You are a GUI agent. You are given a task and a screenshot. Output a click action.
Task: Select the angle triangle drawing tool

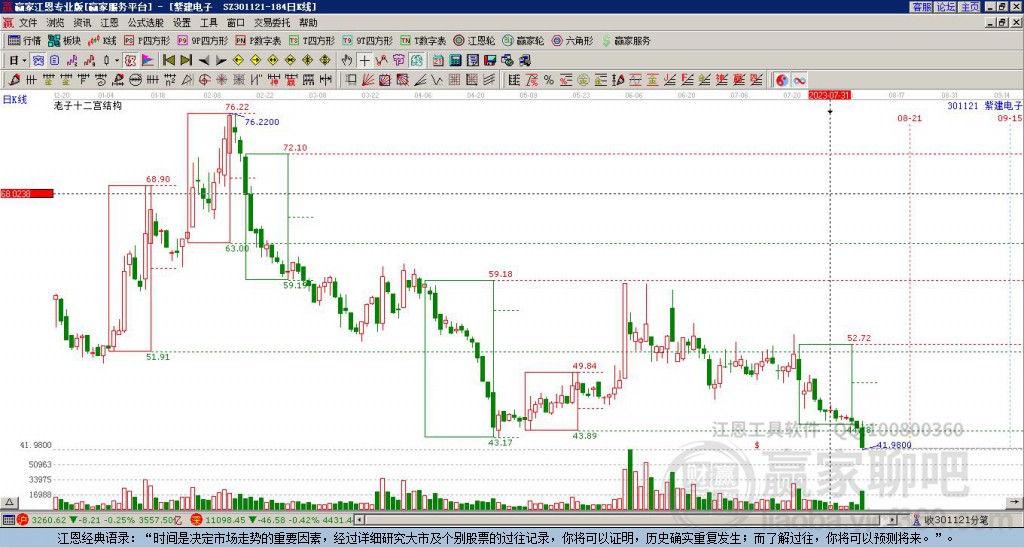click(x=187, y=80)
